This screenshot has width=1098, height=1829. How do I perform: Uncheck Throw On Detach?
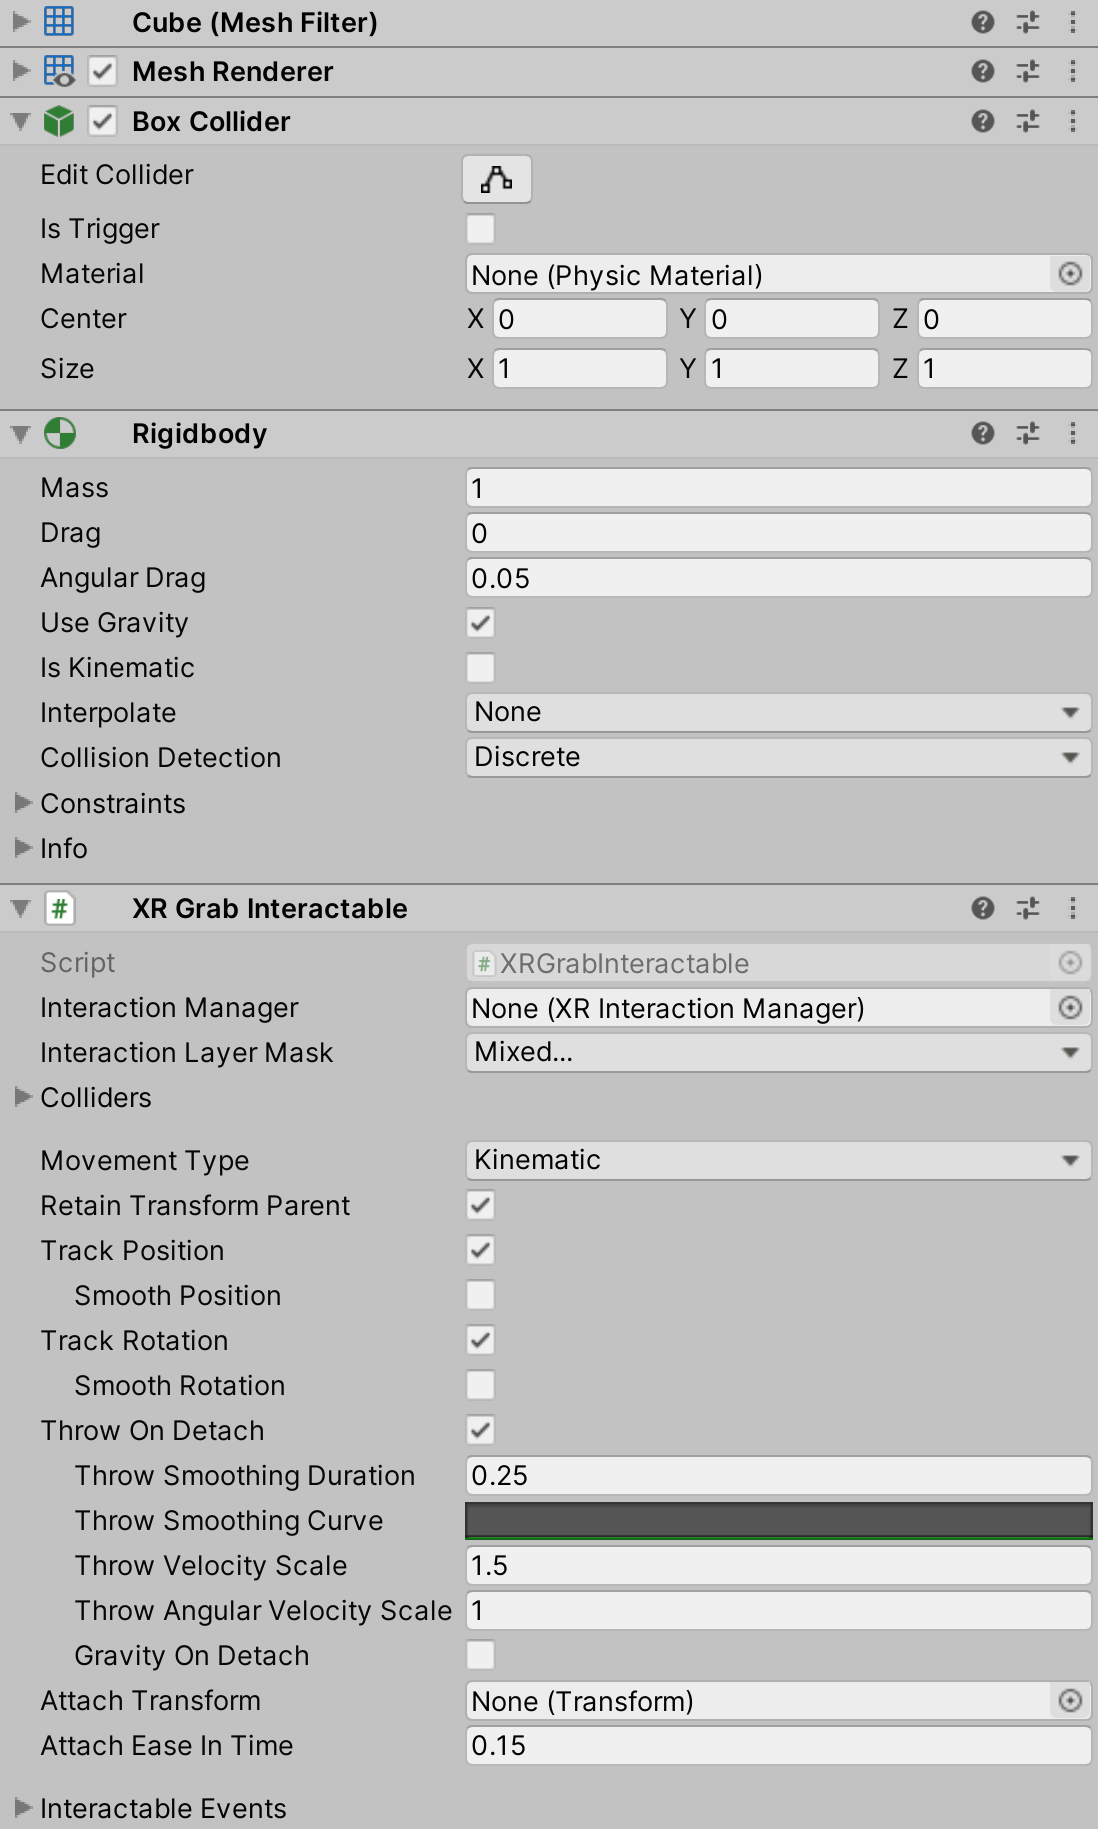click(481, 1430)
